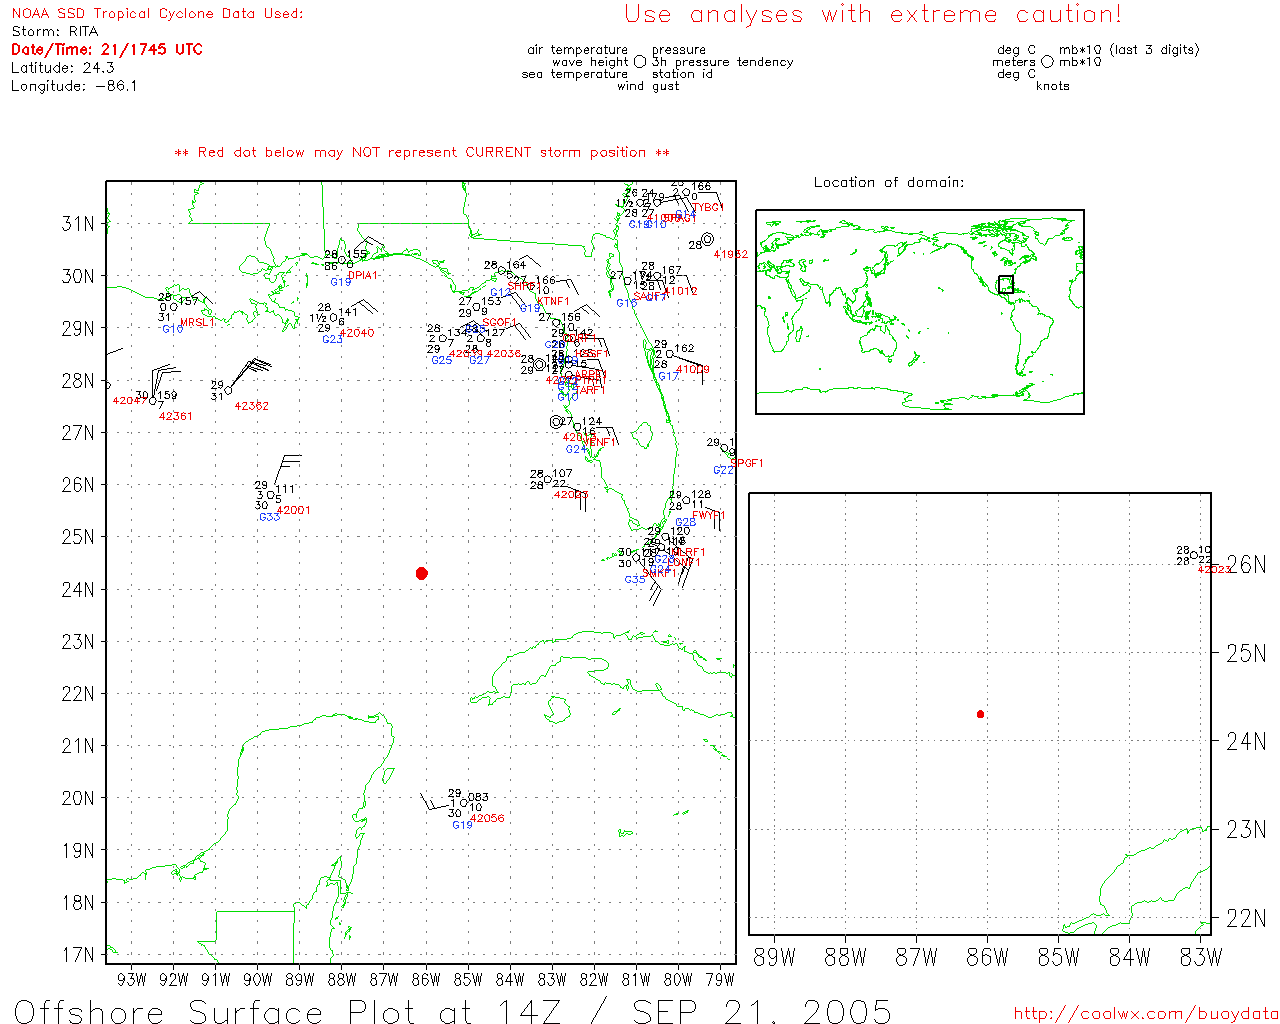Click station ID label DPIA1
This screenshot has width=1280, height=1024.
coord(363,276)
